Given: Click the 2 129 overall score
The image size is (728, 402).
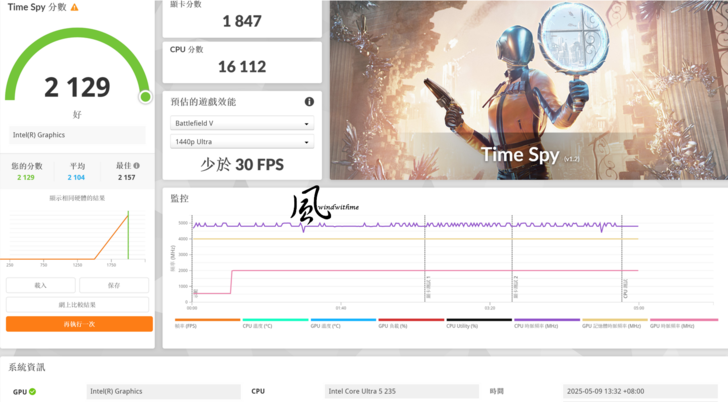Looking at the screenshot, I should coord(77,87).
